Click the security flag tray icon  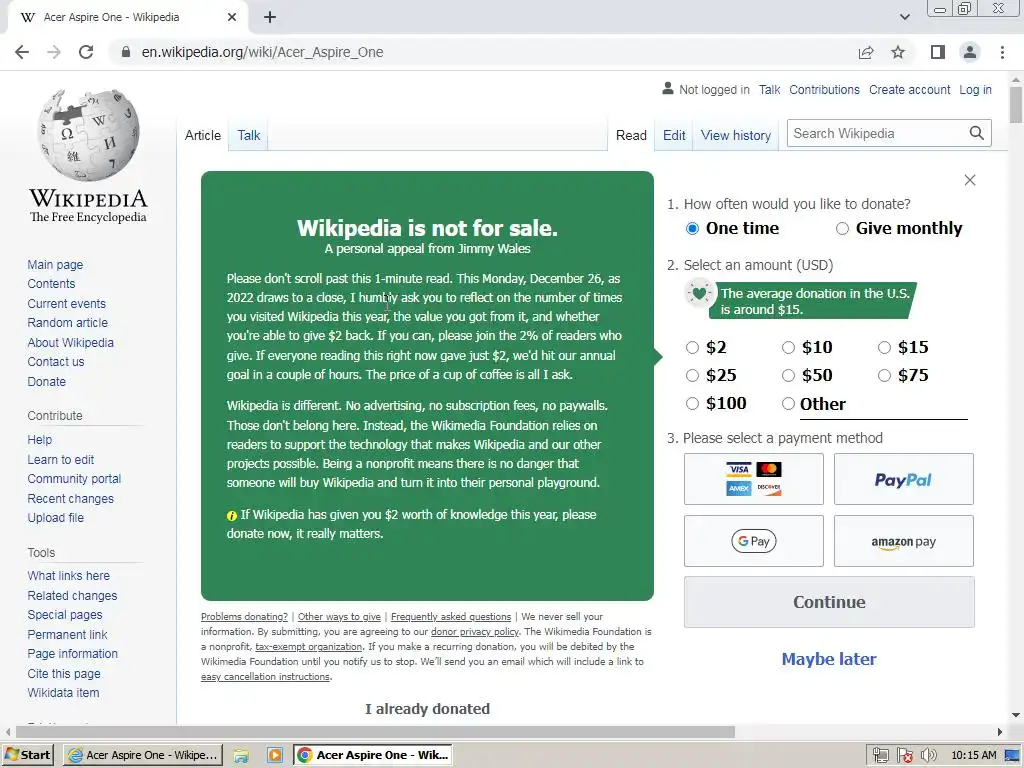(904, 756)
